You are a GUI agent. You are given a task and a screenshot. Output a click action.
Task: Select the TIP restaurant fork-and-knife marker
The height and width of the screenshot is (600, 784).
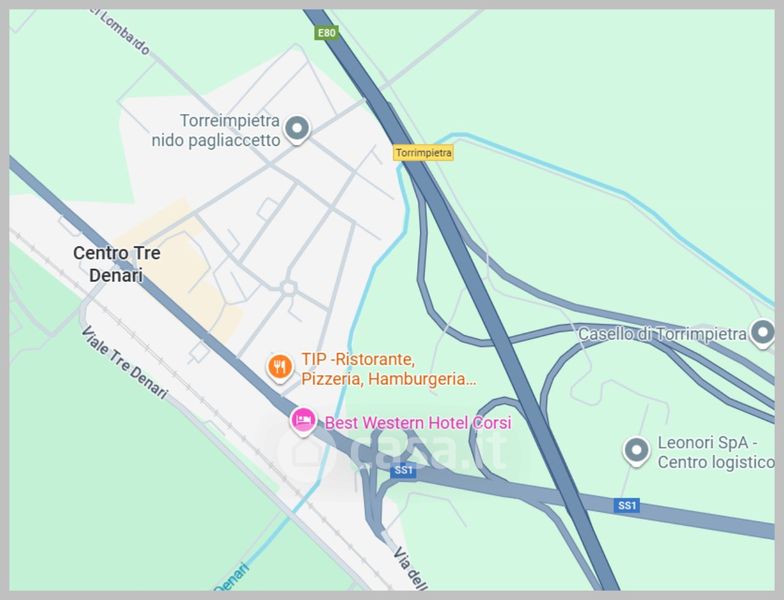click(x=280, y=368)
